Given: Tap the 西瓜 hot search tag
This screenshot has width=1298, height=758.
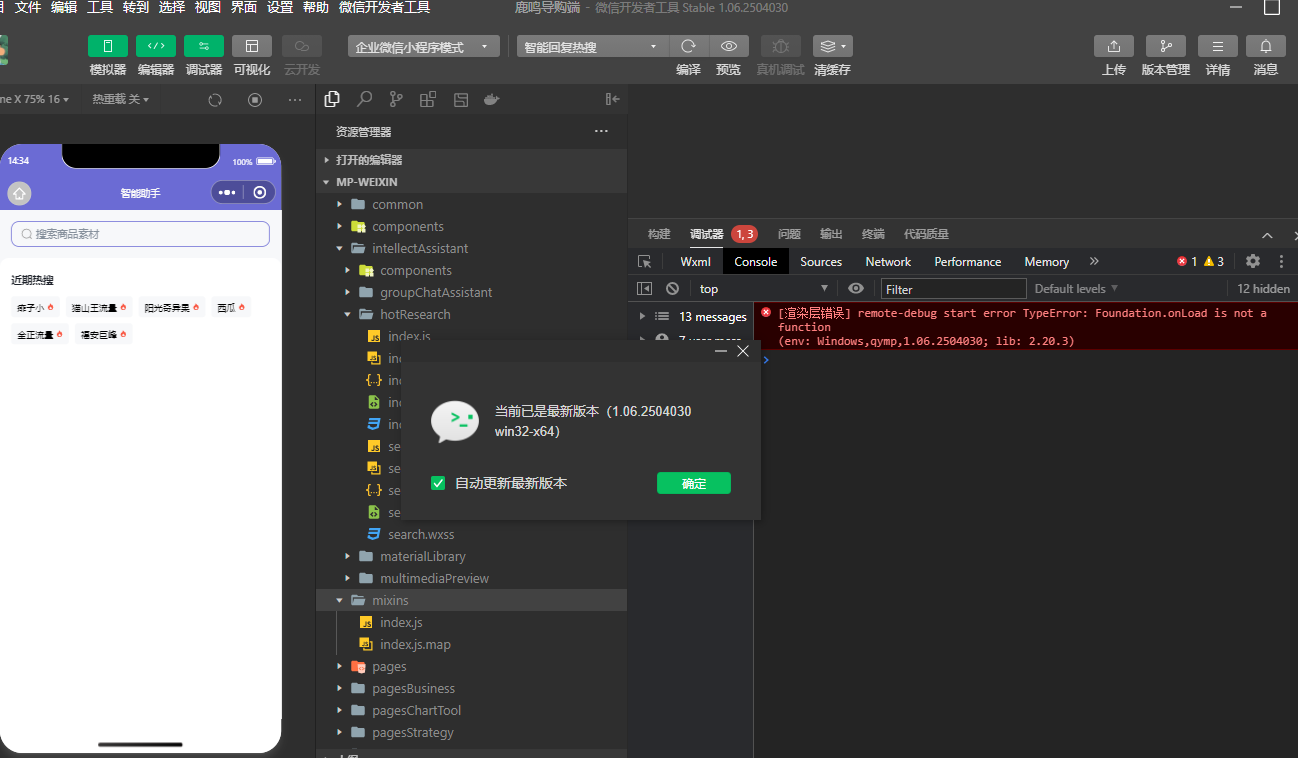Looking at the screenshot, I should point(231,308).
